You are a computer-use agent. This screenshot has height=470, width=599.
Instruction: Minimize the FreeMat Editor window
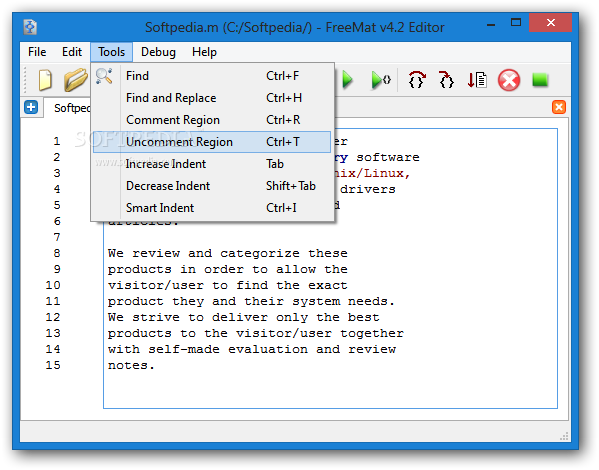tap(491, 25)
